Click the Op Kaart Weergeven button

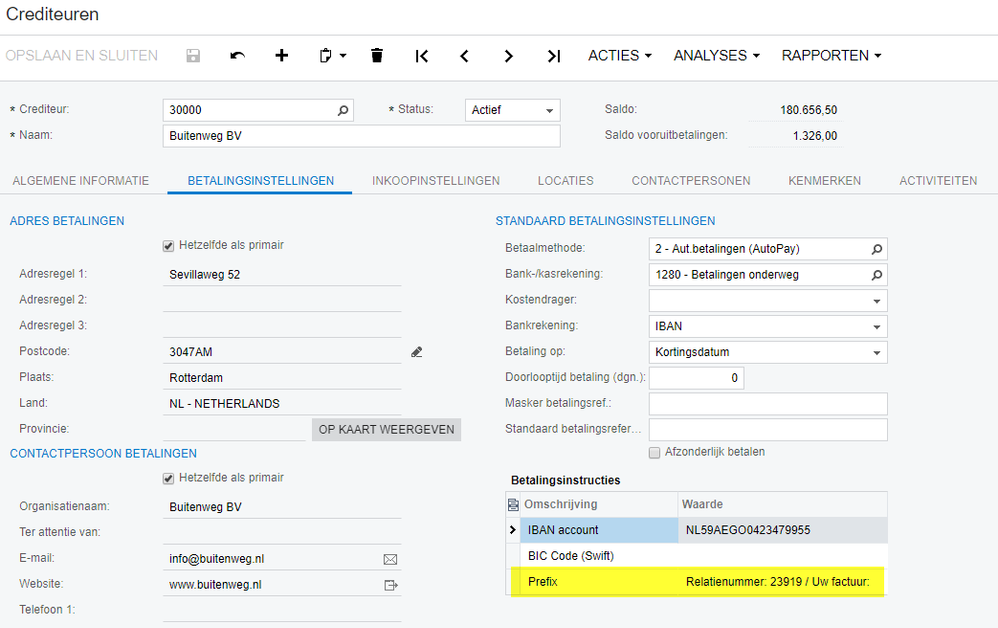(x=386, y=430)
